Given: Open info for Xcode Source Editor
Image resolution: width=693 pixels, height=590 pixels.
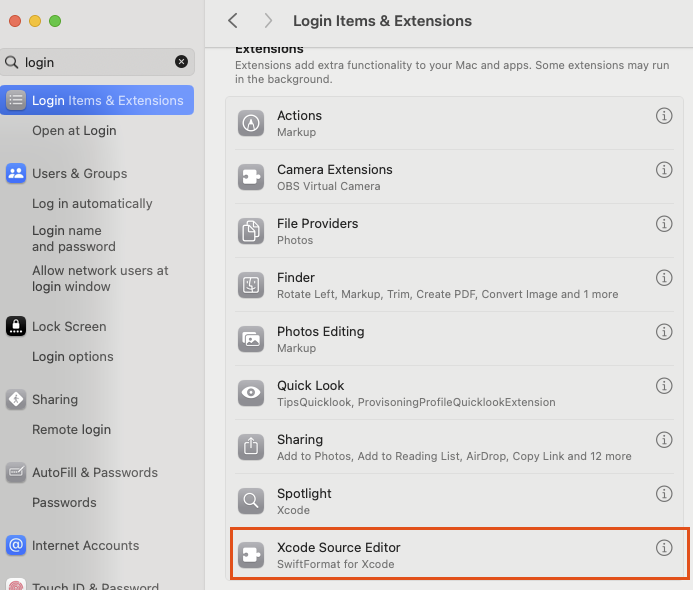Looking at the screenshot, I should [x=663, y=547].
